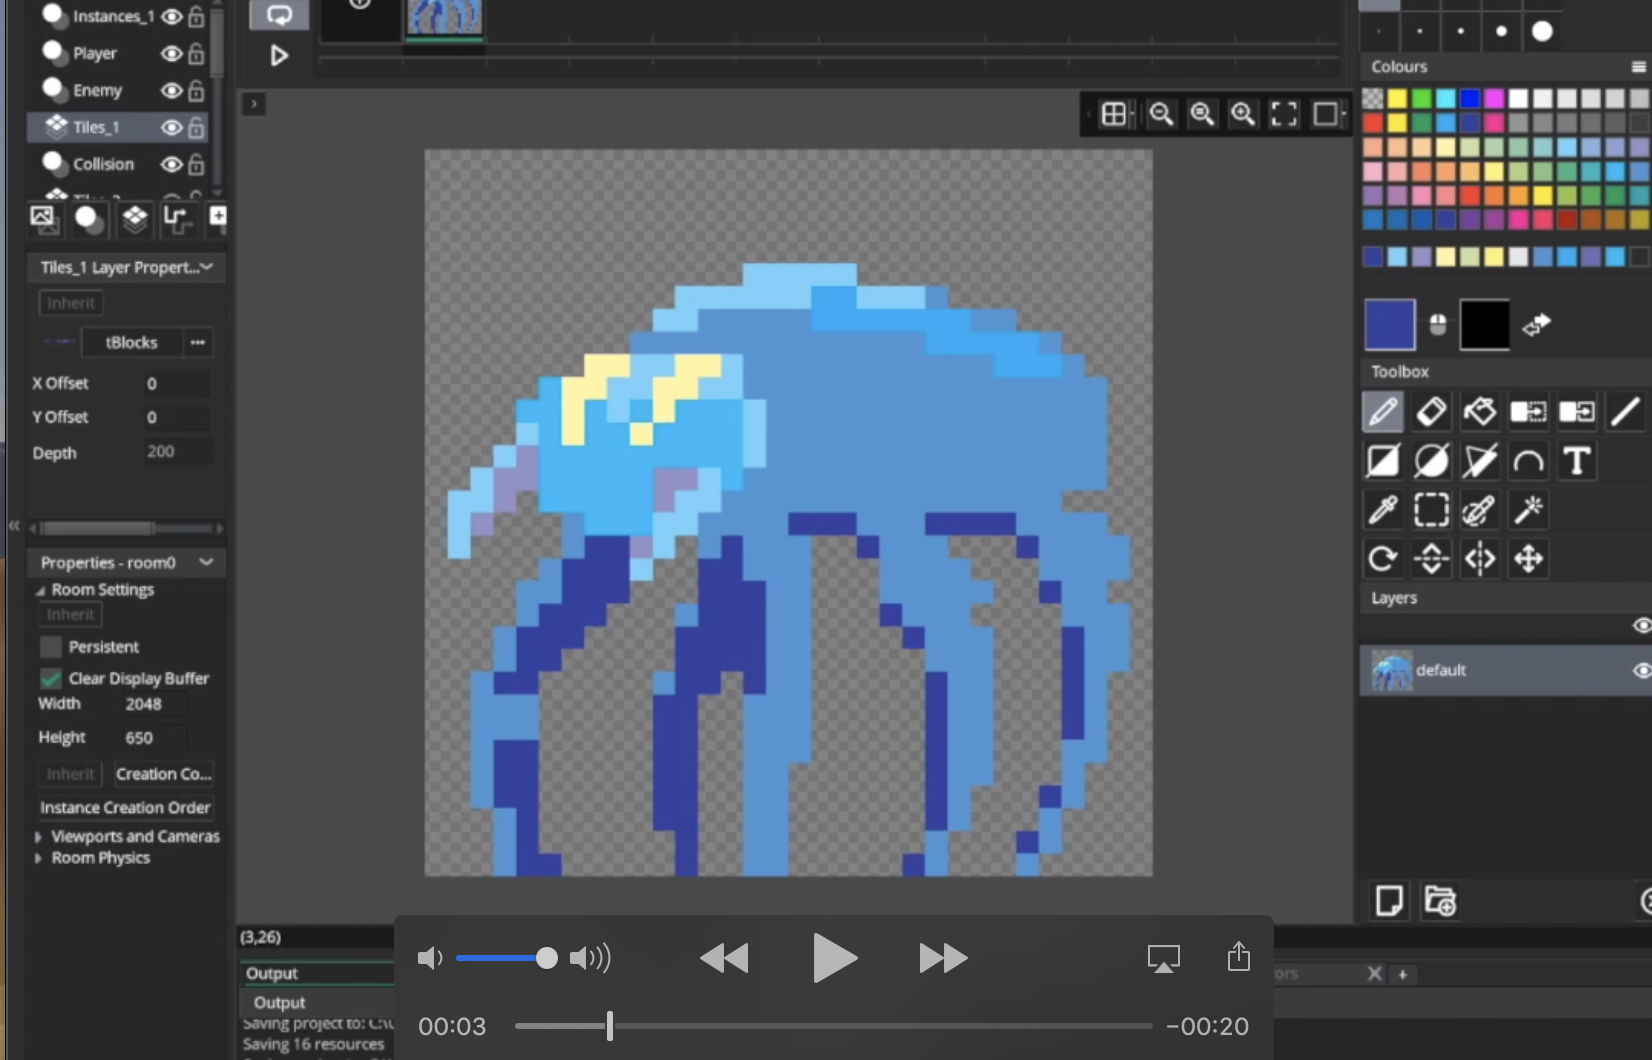Image resolution: width=1652 pixels, height=1060 pixels.
Task: Select the Colour Picker eyedropper tool
Action: point(1383,510)
